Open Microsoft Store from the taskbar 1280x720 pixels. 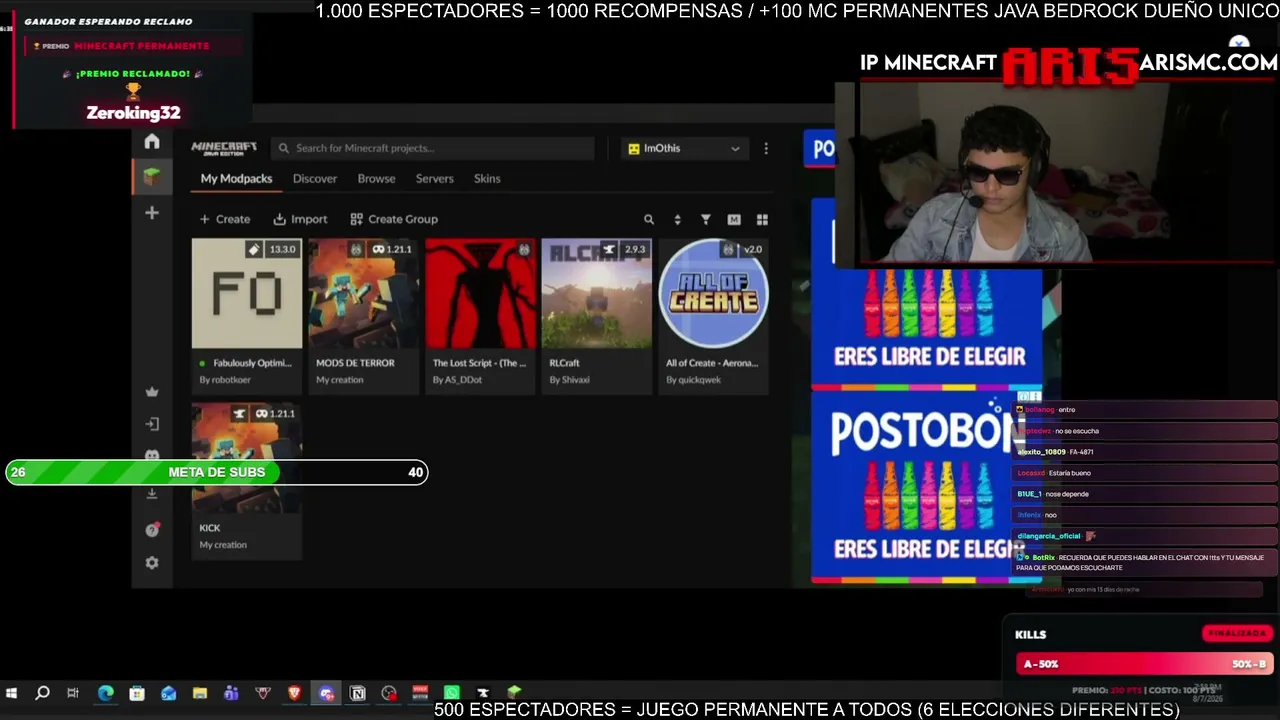tap(137, 693)
